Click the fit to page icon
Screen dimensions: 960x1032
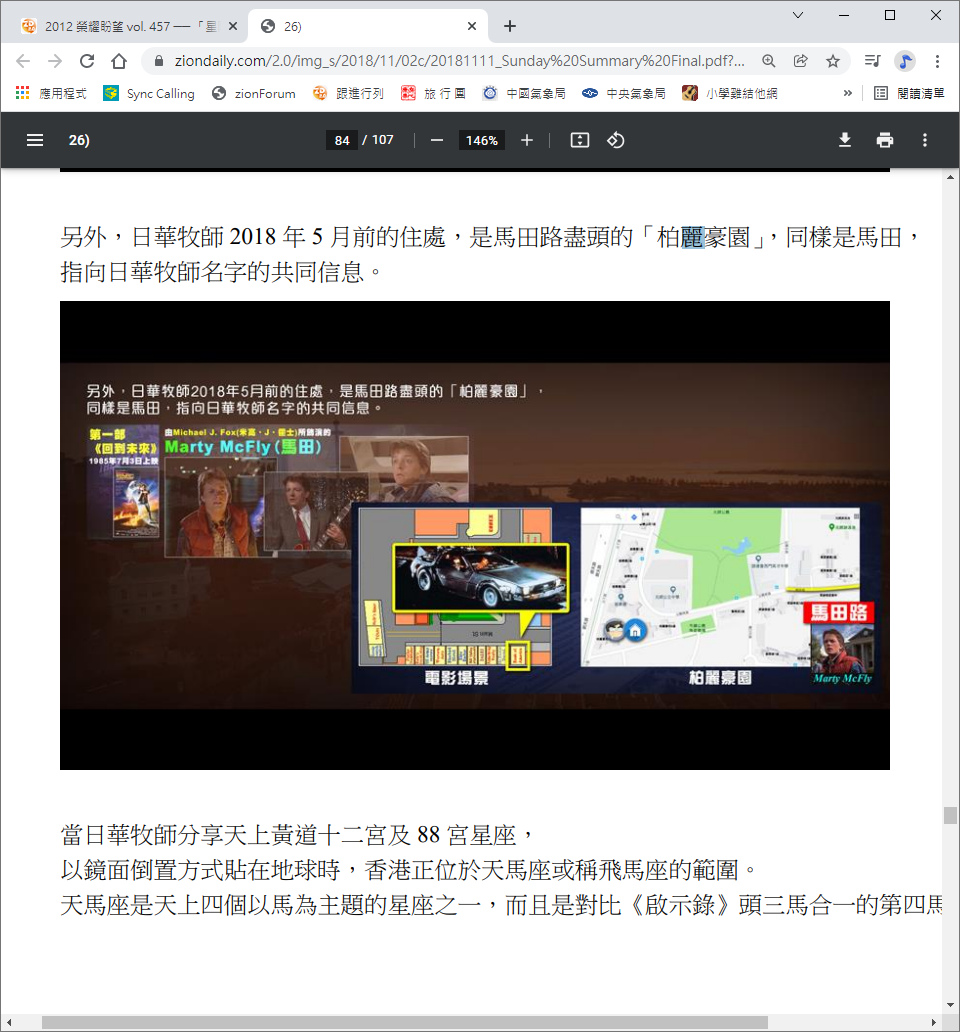pyautogui.click(x=580, y=140)
